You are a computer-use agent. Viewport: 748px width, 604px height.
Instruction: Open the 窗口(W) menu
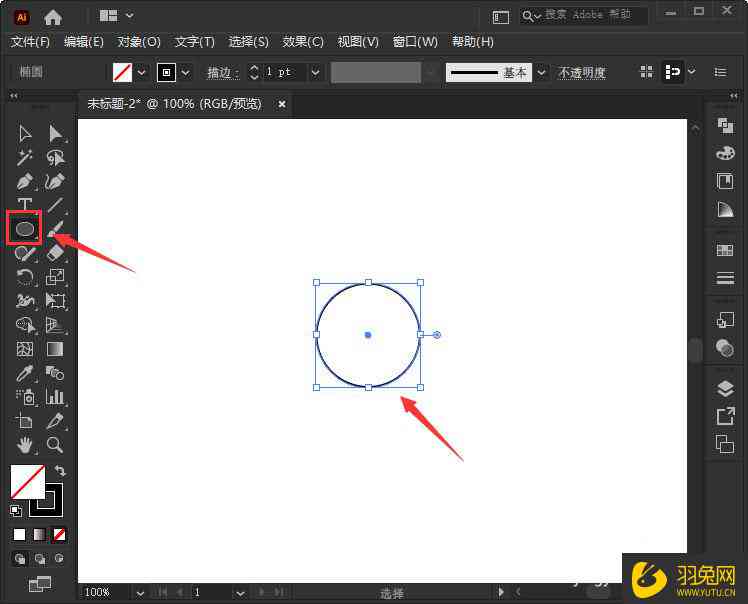coord(415,42)
